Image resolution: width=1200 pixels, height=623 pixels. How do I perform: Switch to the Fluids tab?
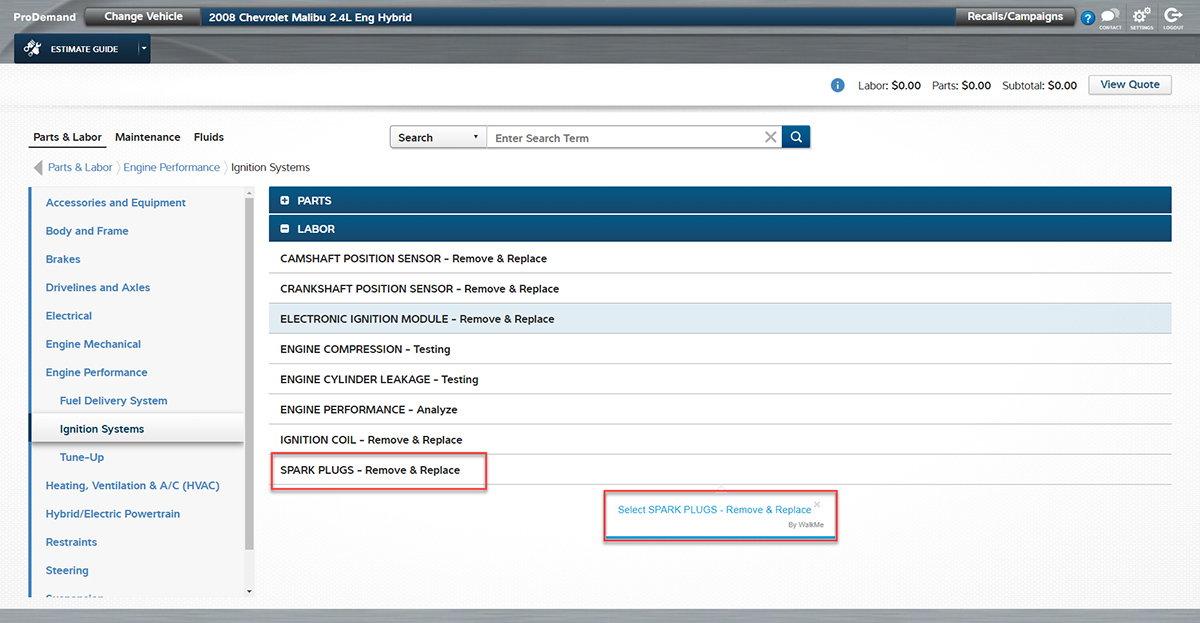(209, 137)
